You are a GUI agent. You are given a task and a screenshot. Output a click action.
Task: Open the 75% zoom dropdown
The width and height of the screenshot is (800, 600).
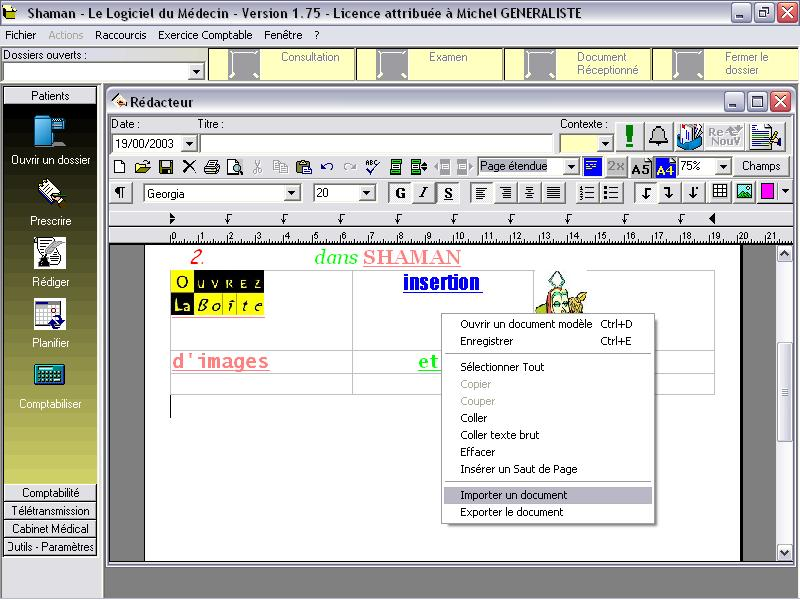(723, 166)
